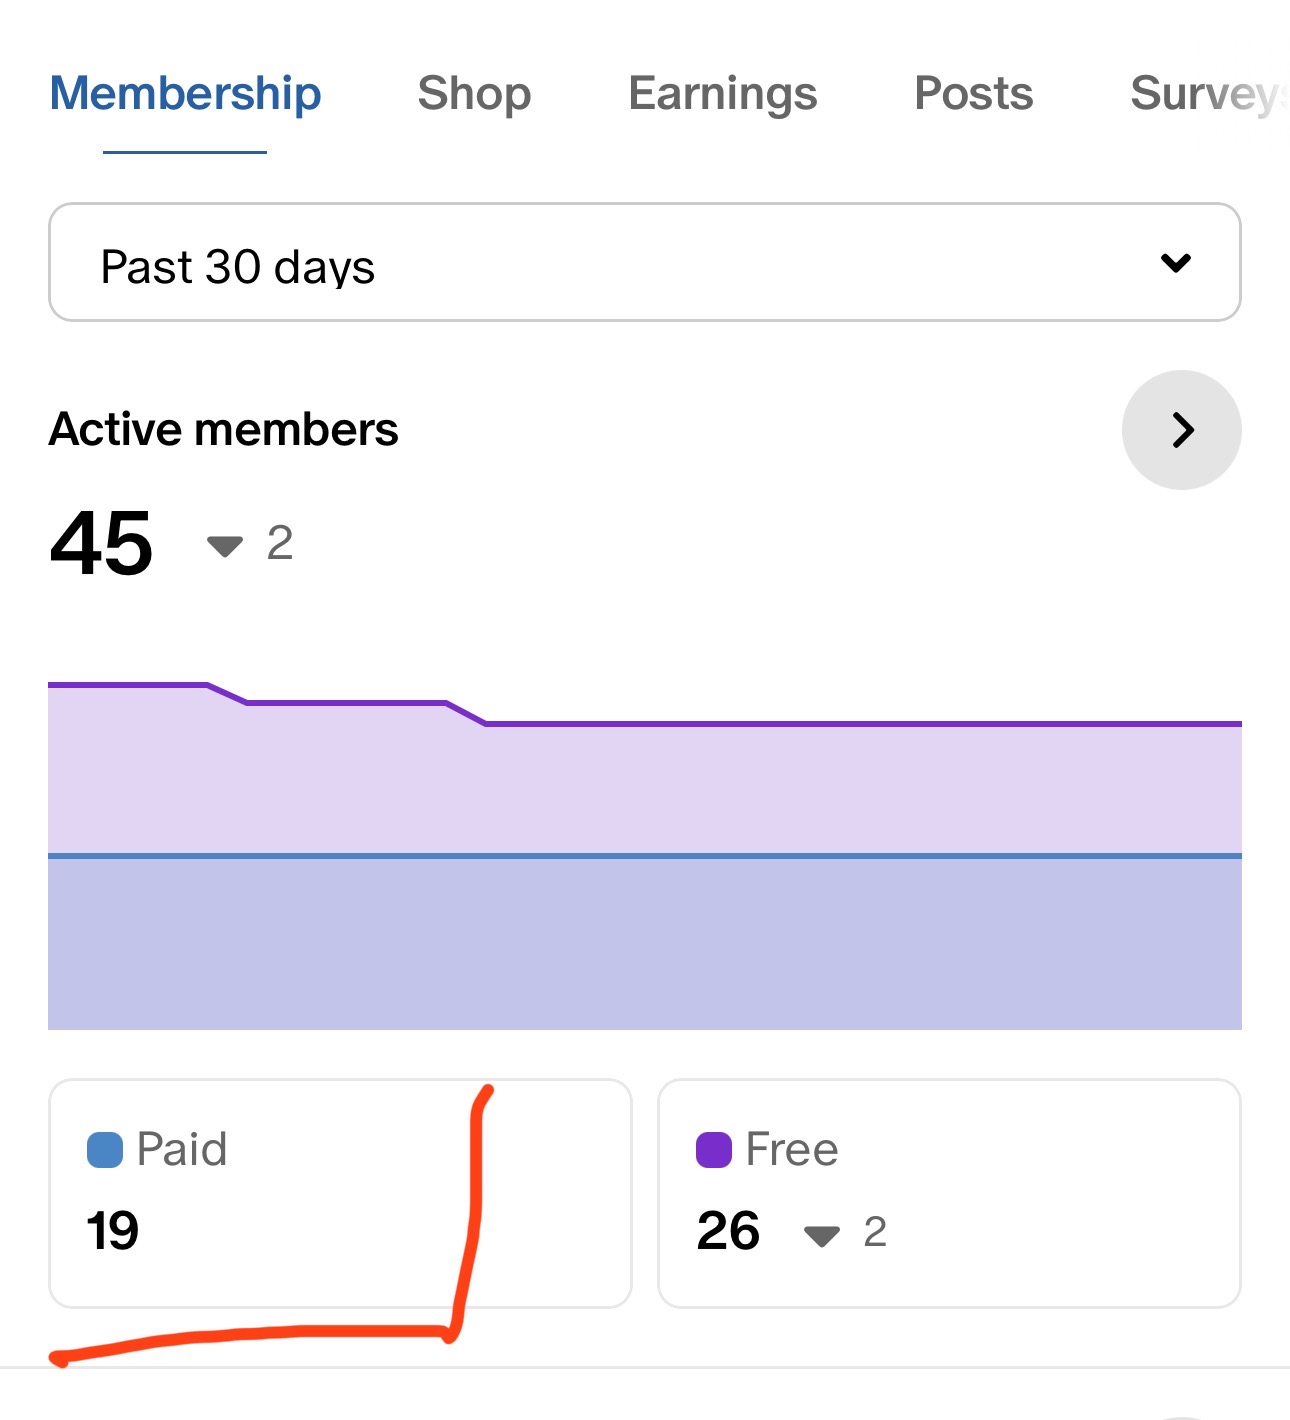Click the Paid count of 19
The width and height of the screenshot is (1290, 1420).
[112, 1231]
